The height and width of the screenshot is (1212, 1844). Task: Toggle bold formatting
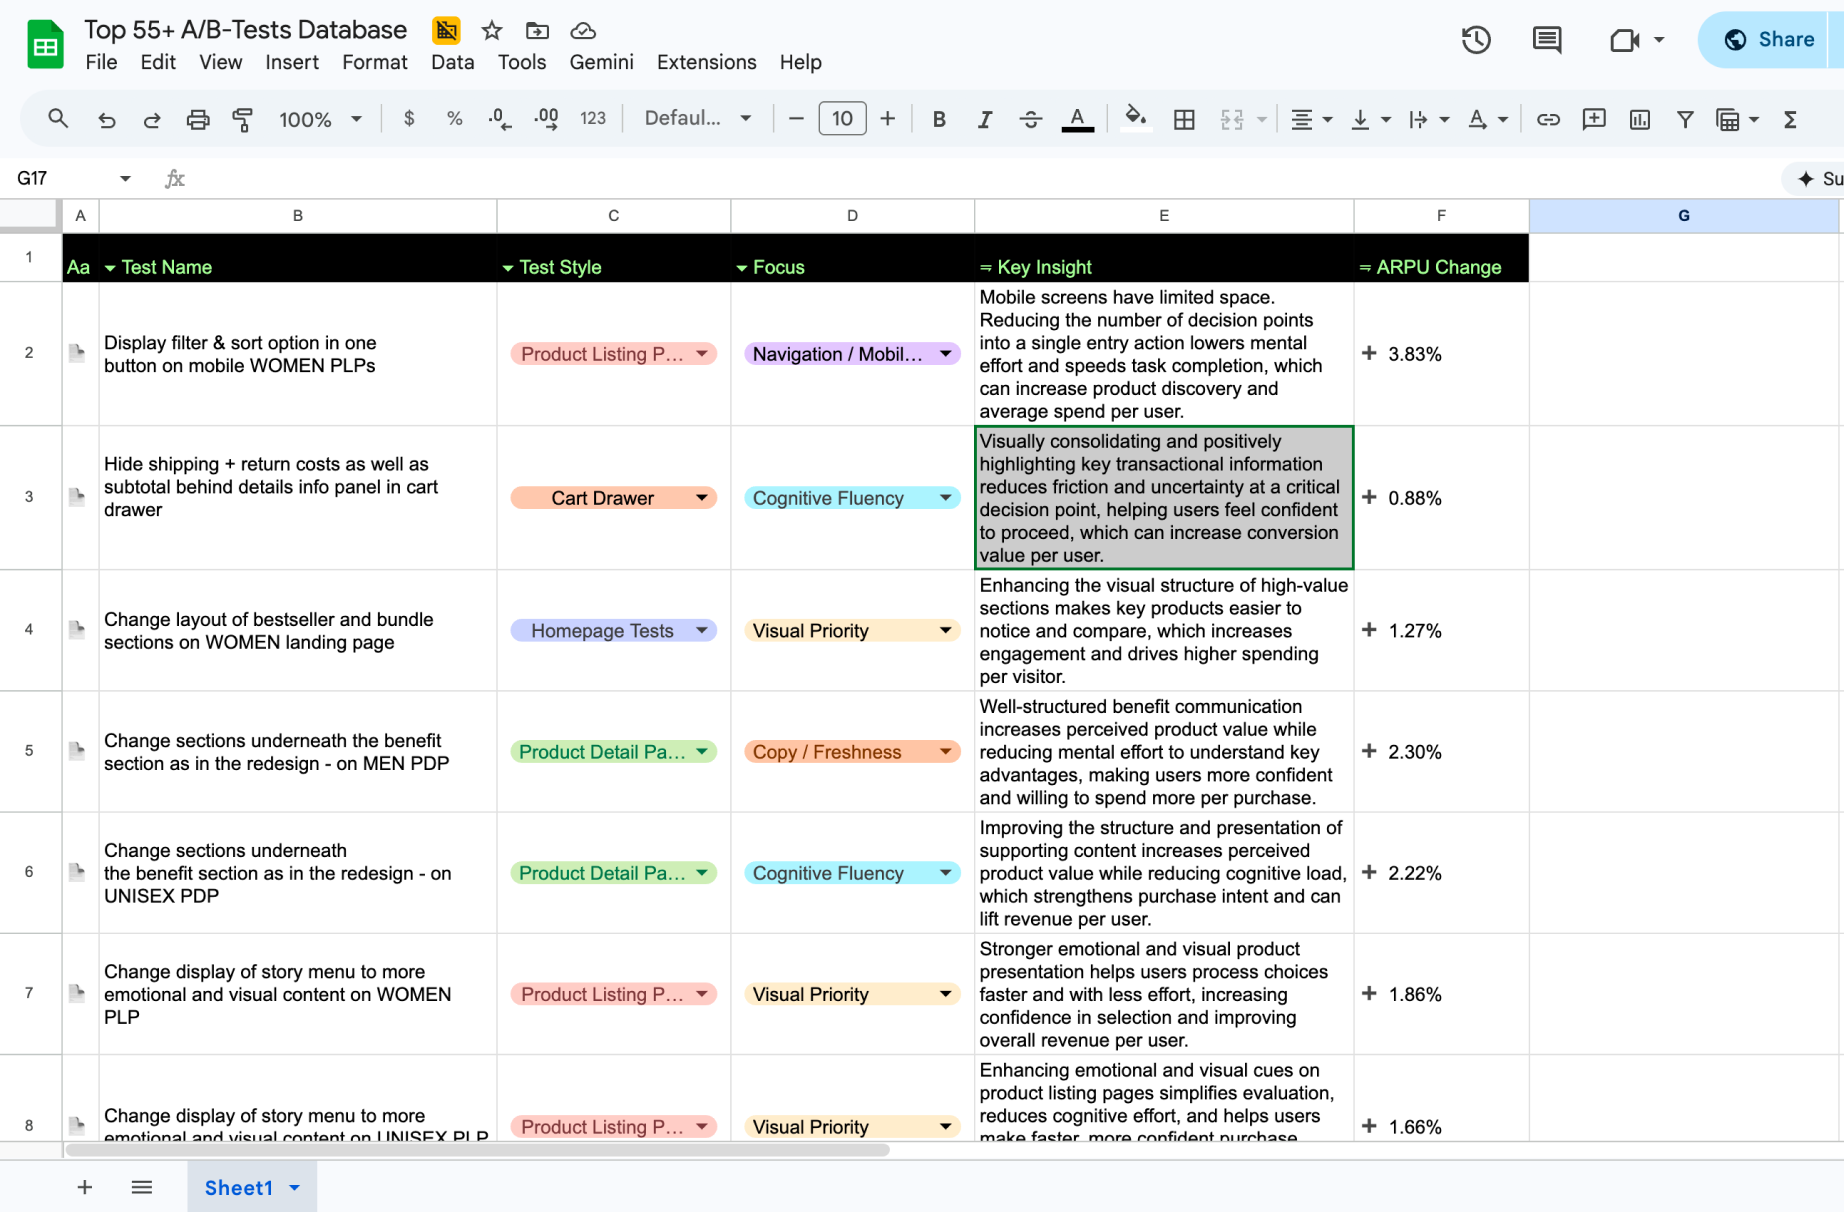point(938,119)
